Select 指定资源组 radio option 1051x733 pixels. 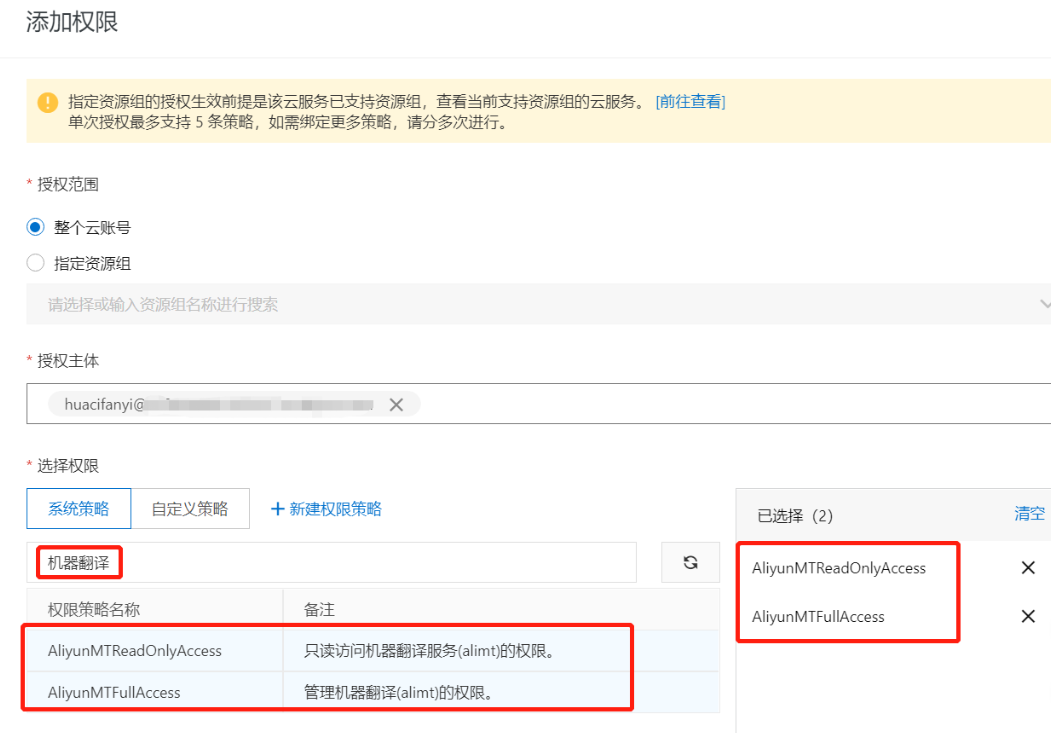36,264
